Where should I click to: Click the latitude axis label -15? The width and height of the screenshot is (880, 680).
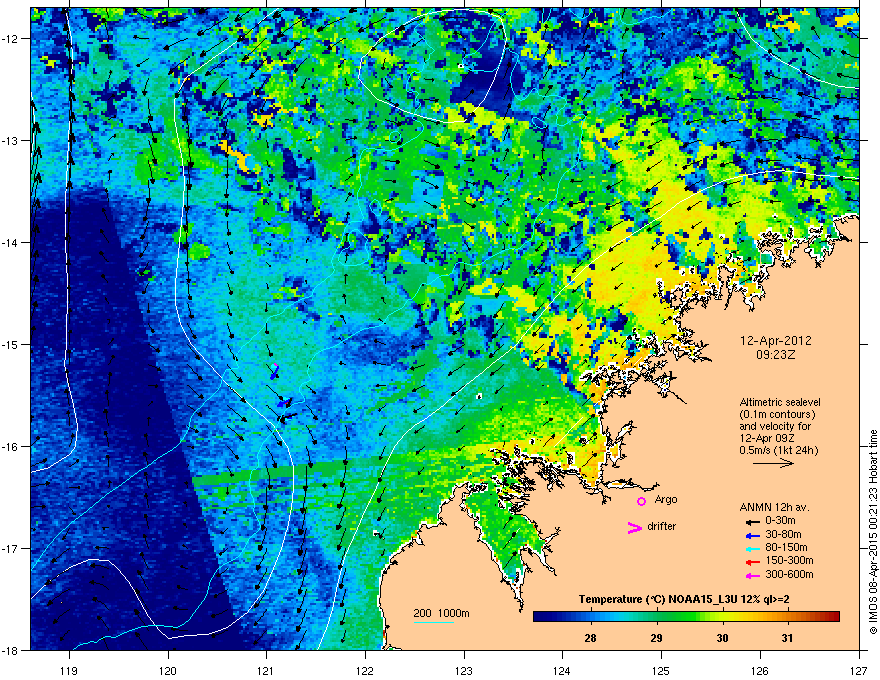pos(11,344)
